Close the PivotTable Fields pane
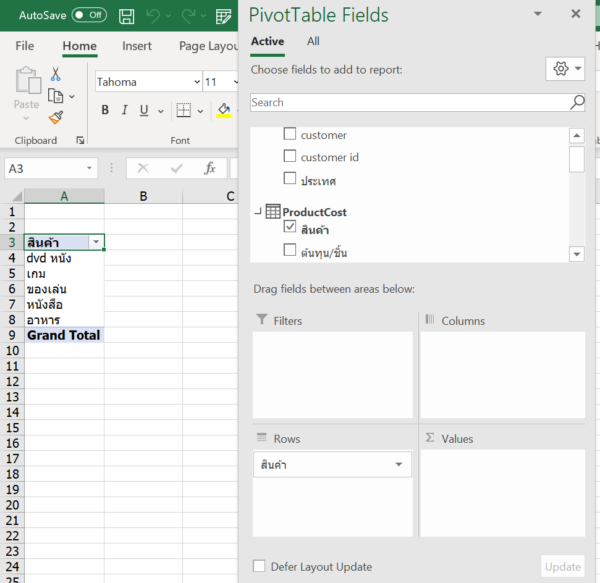The height and width of the screenshot is (583, 600). [x=576, y=14]
